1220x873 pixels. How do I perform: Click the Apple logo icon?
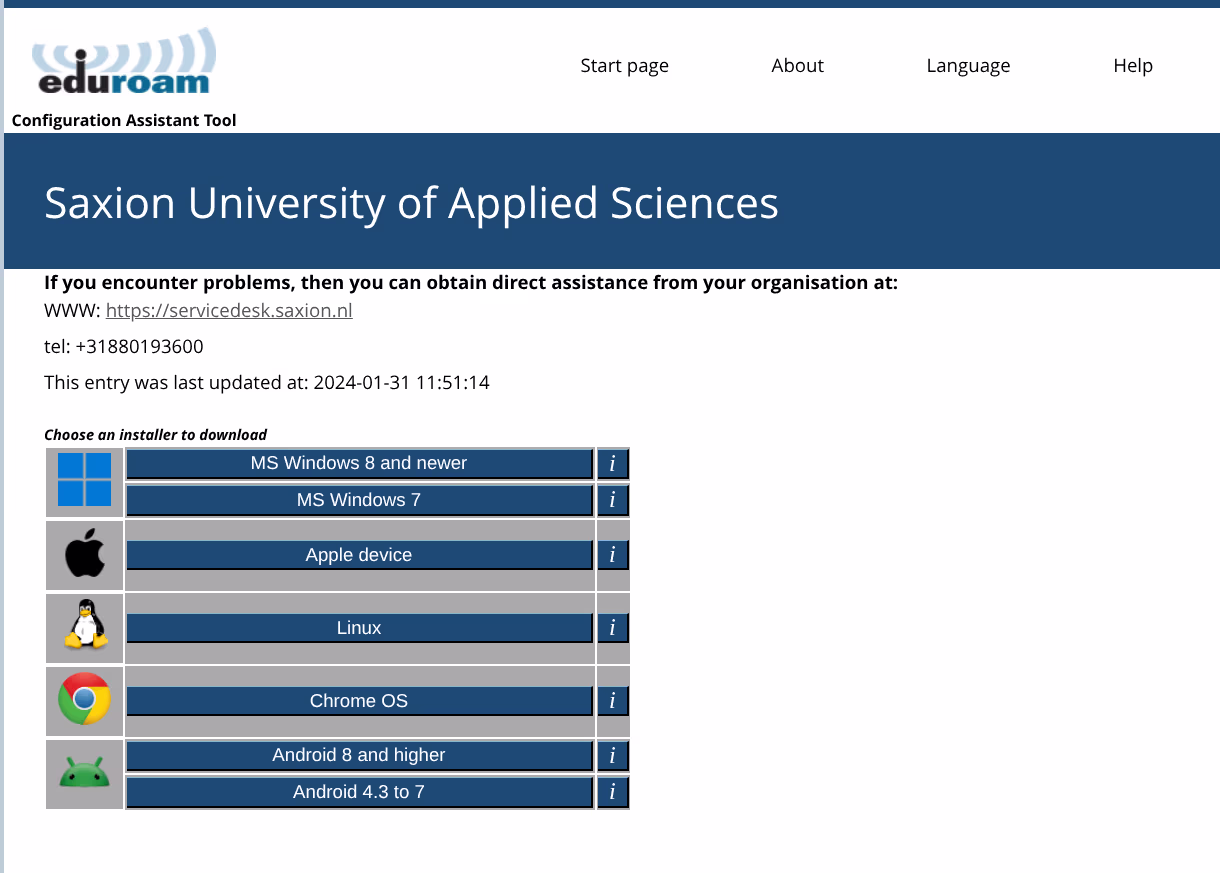(x=85, y=553)
